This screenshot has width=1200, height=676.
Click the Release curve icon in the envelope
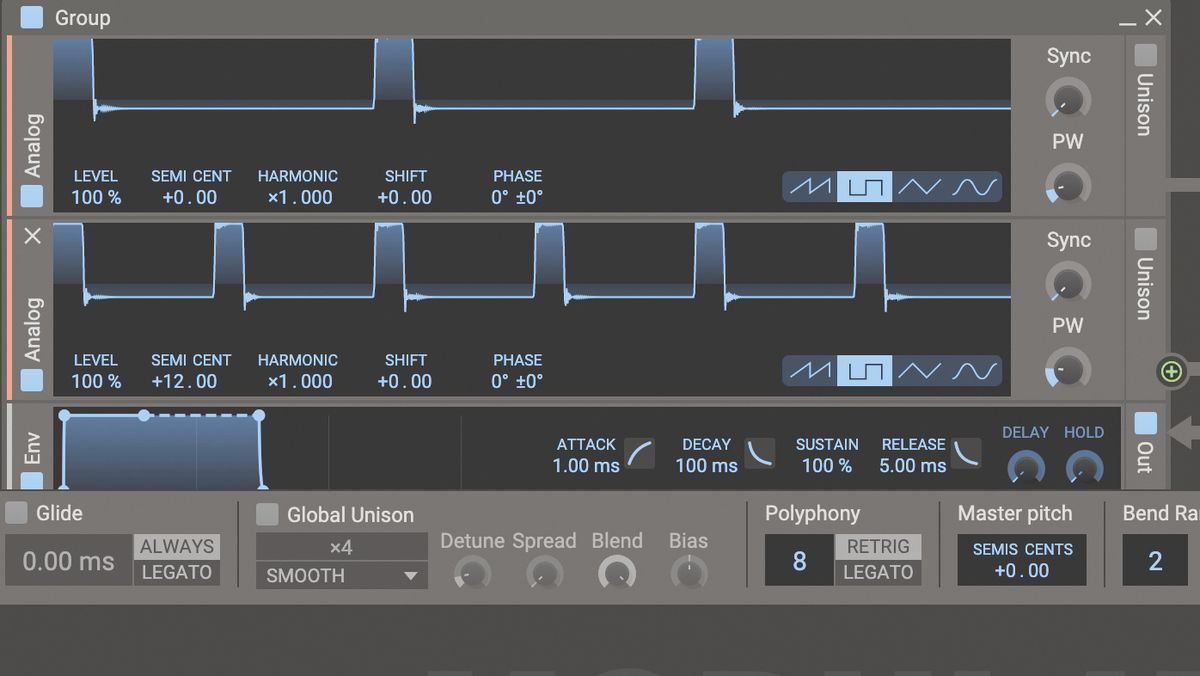963,455
